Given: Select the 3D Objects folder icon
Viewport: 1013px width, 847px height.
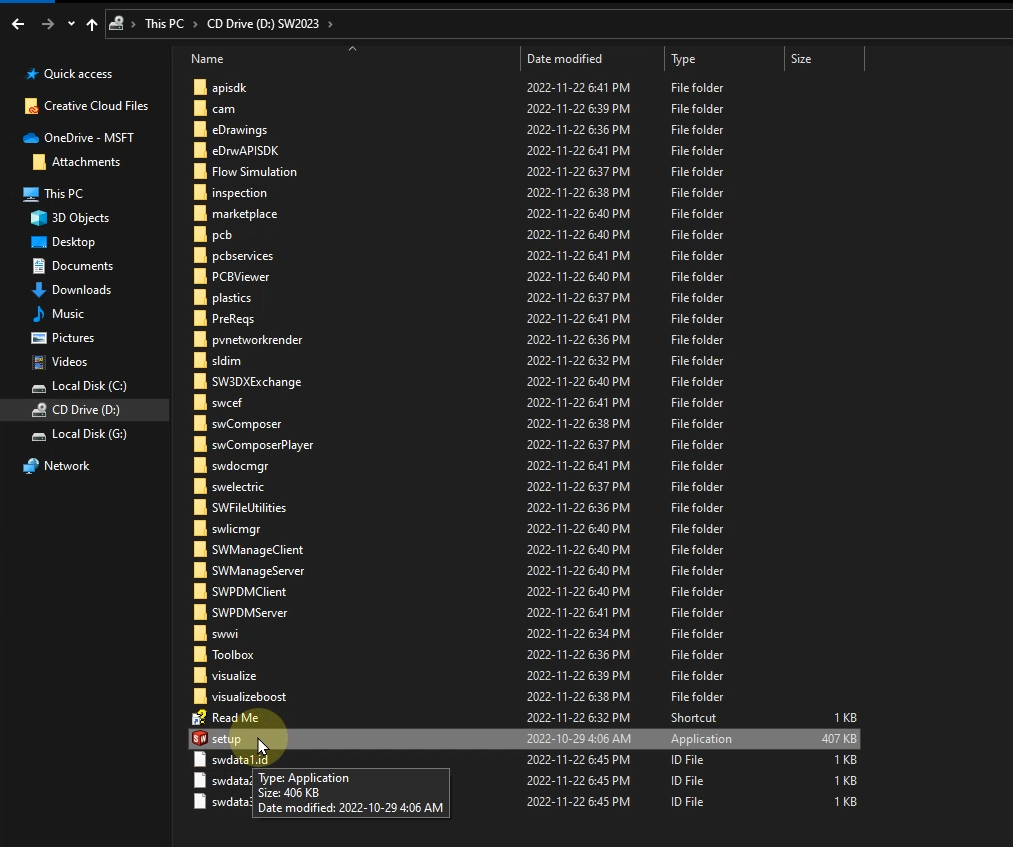Looking at the screenshot, I should coord(39,218).
